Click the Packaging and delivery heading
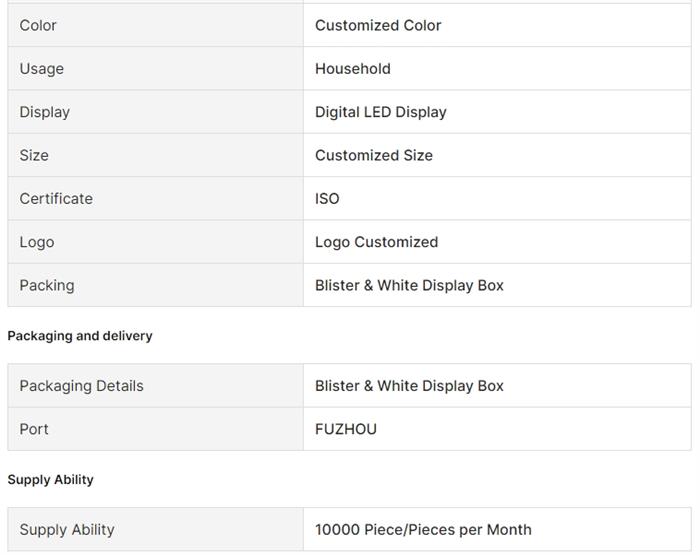Image resolution: width=700 pixels, height=555 pixels. click(x=80, y=336)
